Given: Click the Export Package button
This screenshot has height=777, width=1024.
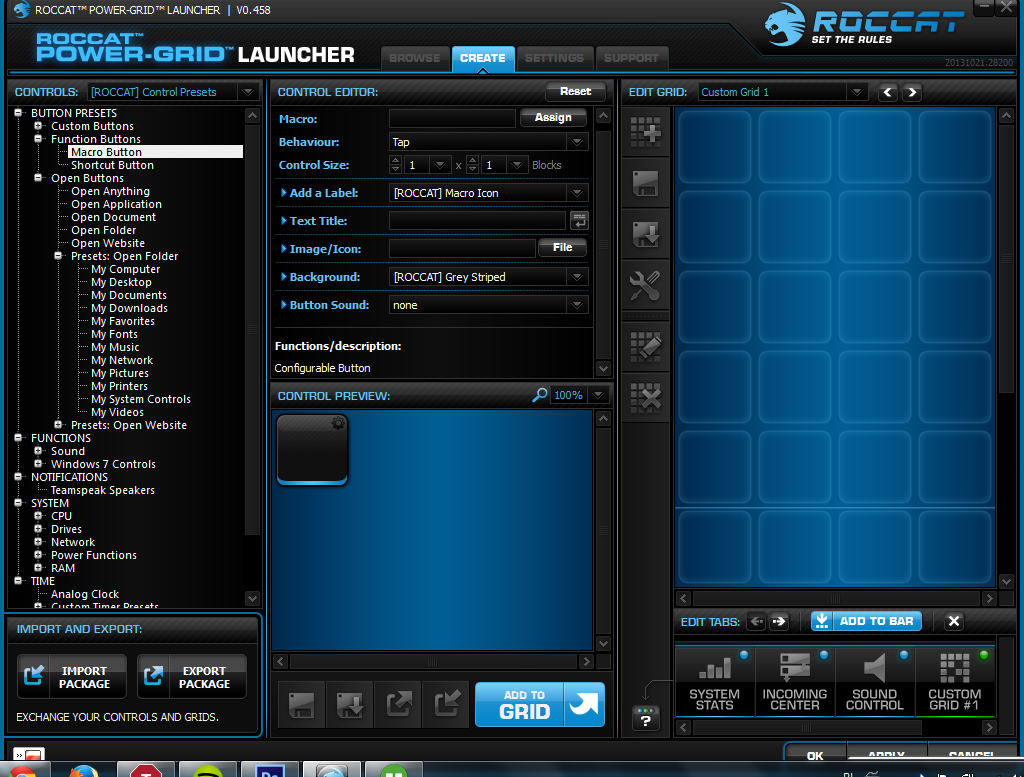Looking at the screenshot, I should [192, 677].
